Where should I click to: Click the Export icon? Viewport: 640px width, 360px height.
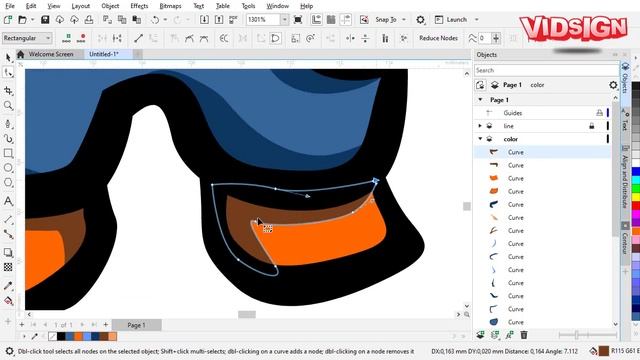219,20
